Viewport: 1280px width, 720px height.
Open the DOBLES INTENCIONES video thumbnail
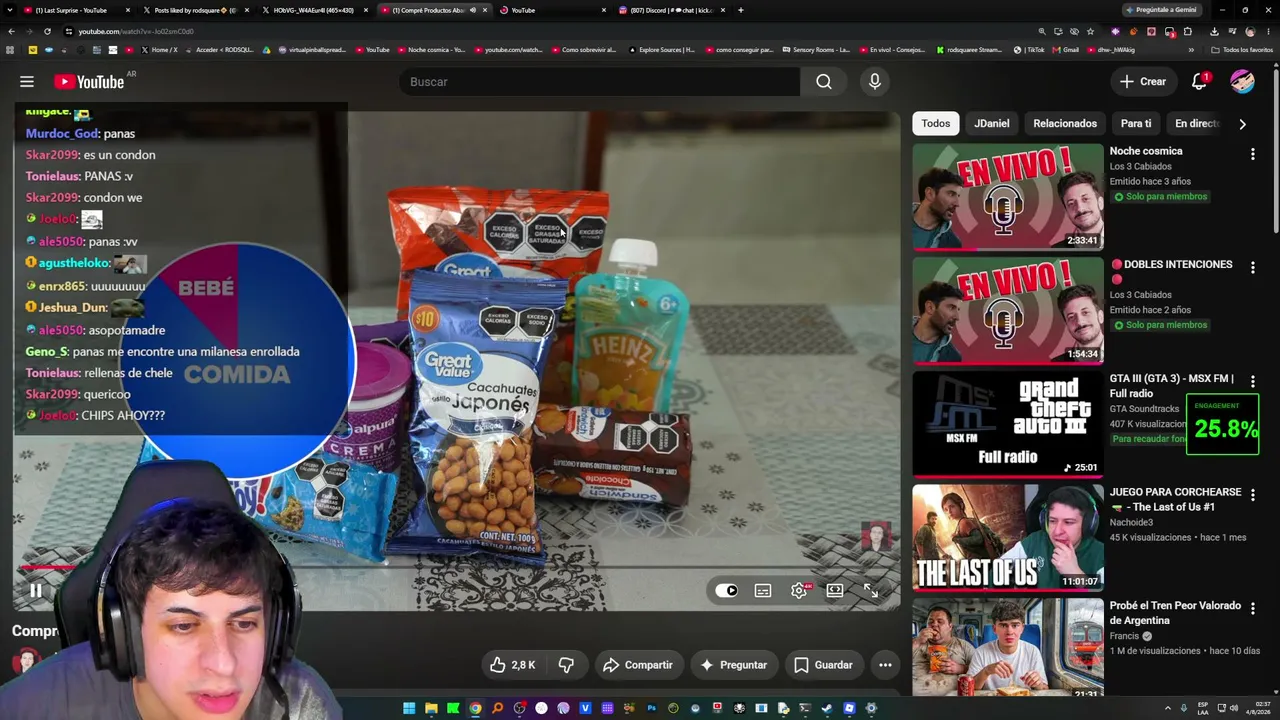(x=1008, y=310)
